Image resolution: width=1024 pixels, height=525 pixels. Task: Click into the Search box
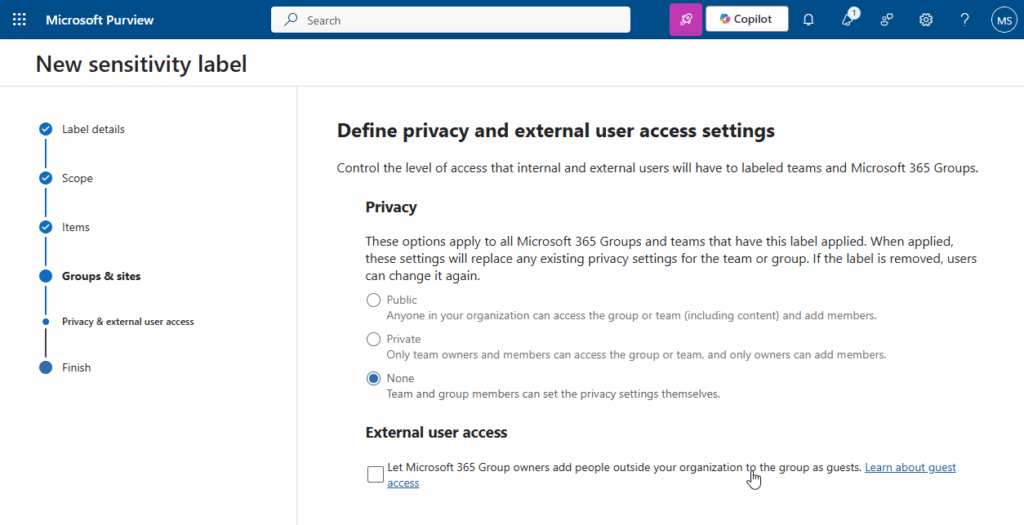450,20
